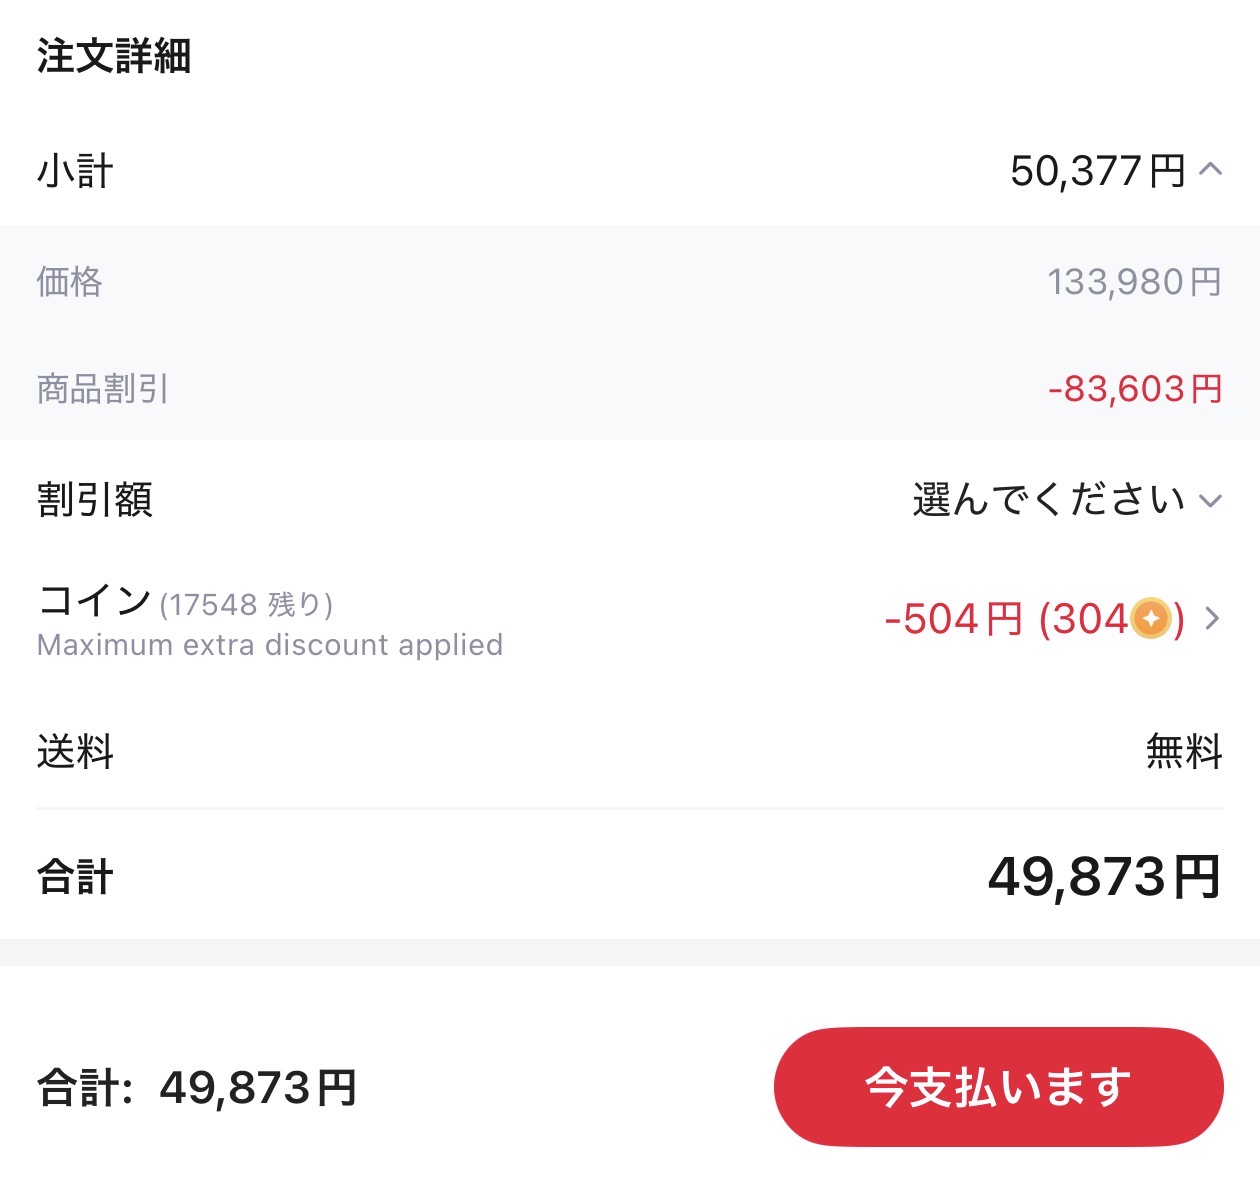The image size is (1260, 1183).
Task: Collapse the 小計 subtotal chevron
Action: click(x=1210, y=170)
